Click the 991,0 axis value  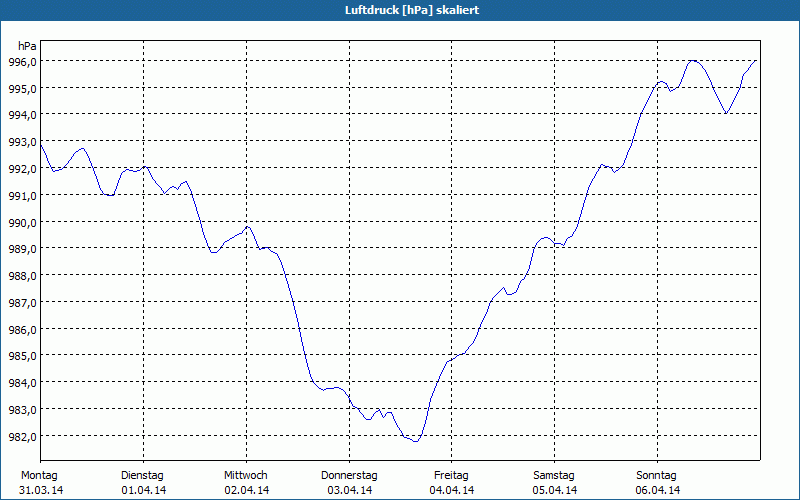23,196
